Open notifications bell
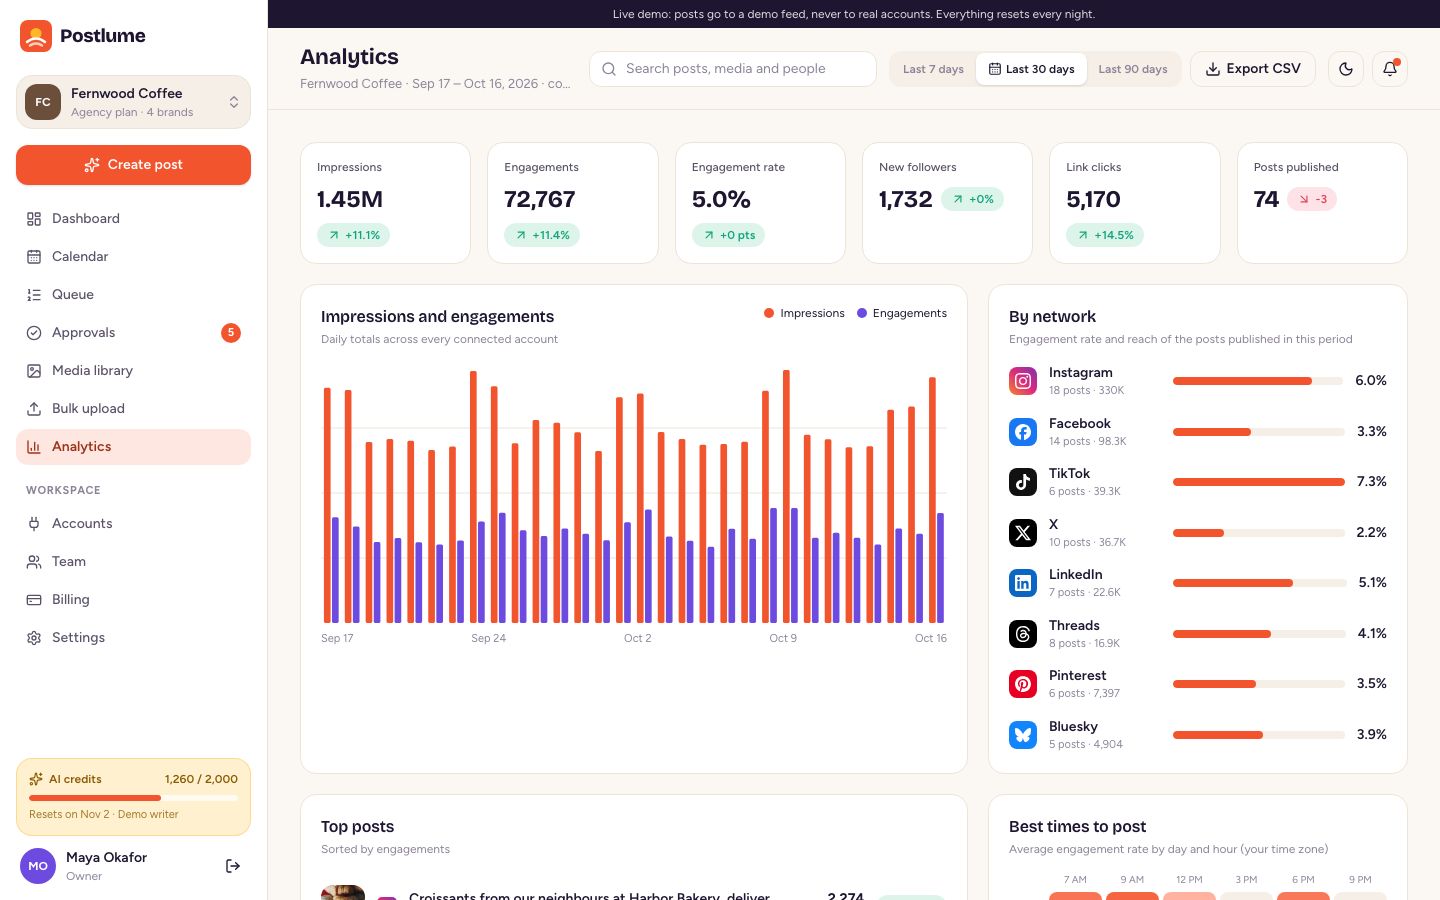 click(x=1390, y=69)
